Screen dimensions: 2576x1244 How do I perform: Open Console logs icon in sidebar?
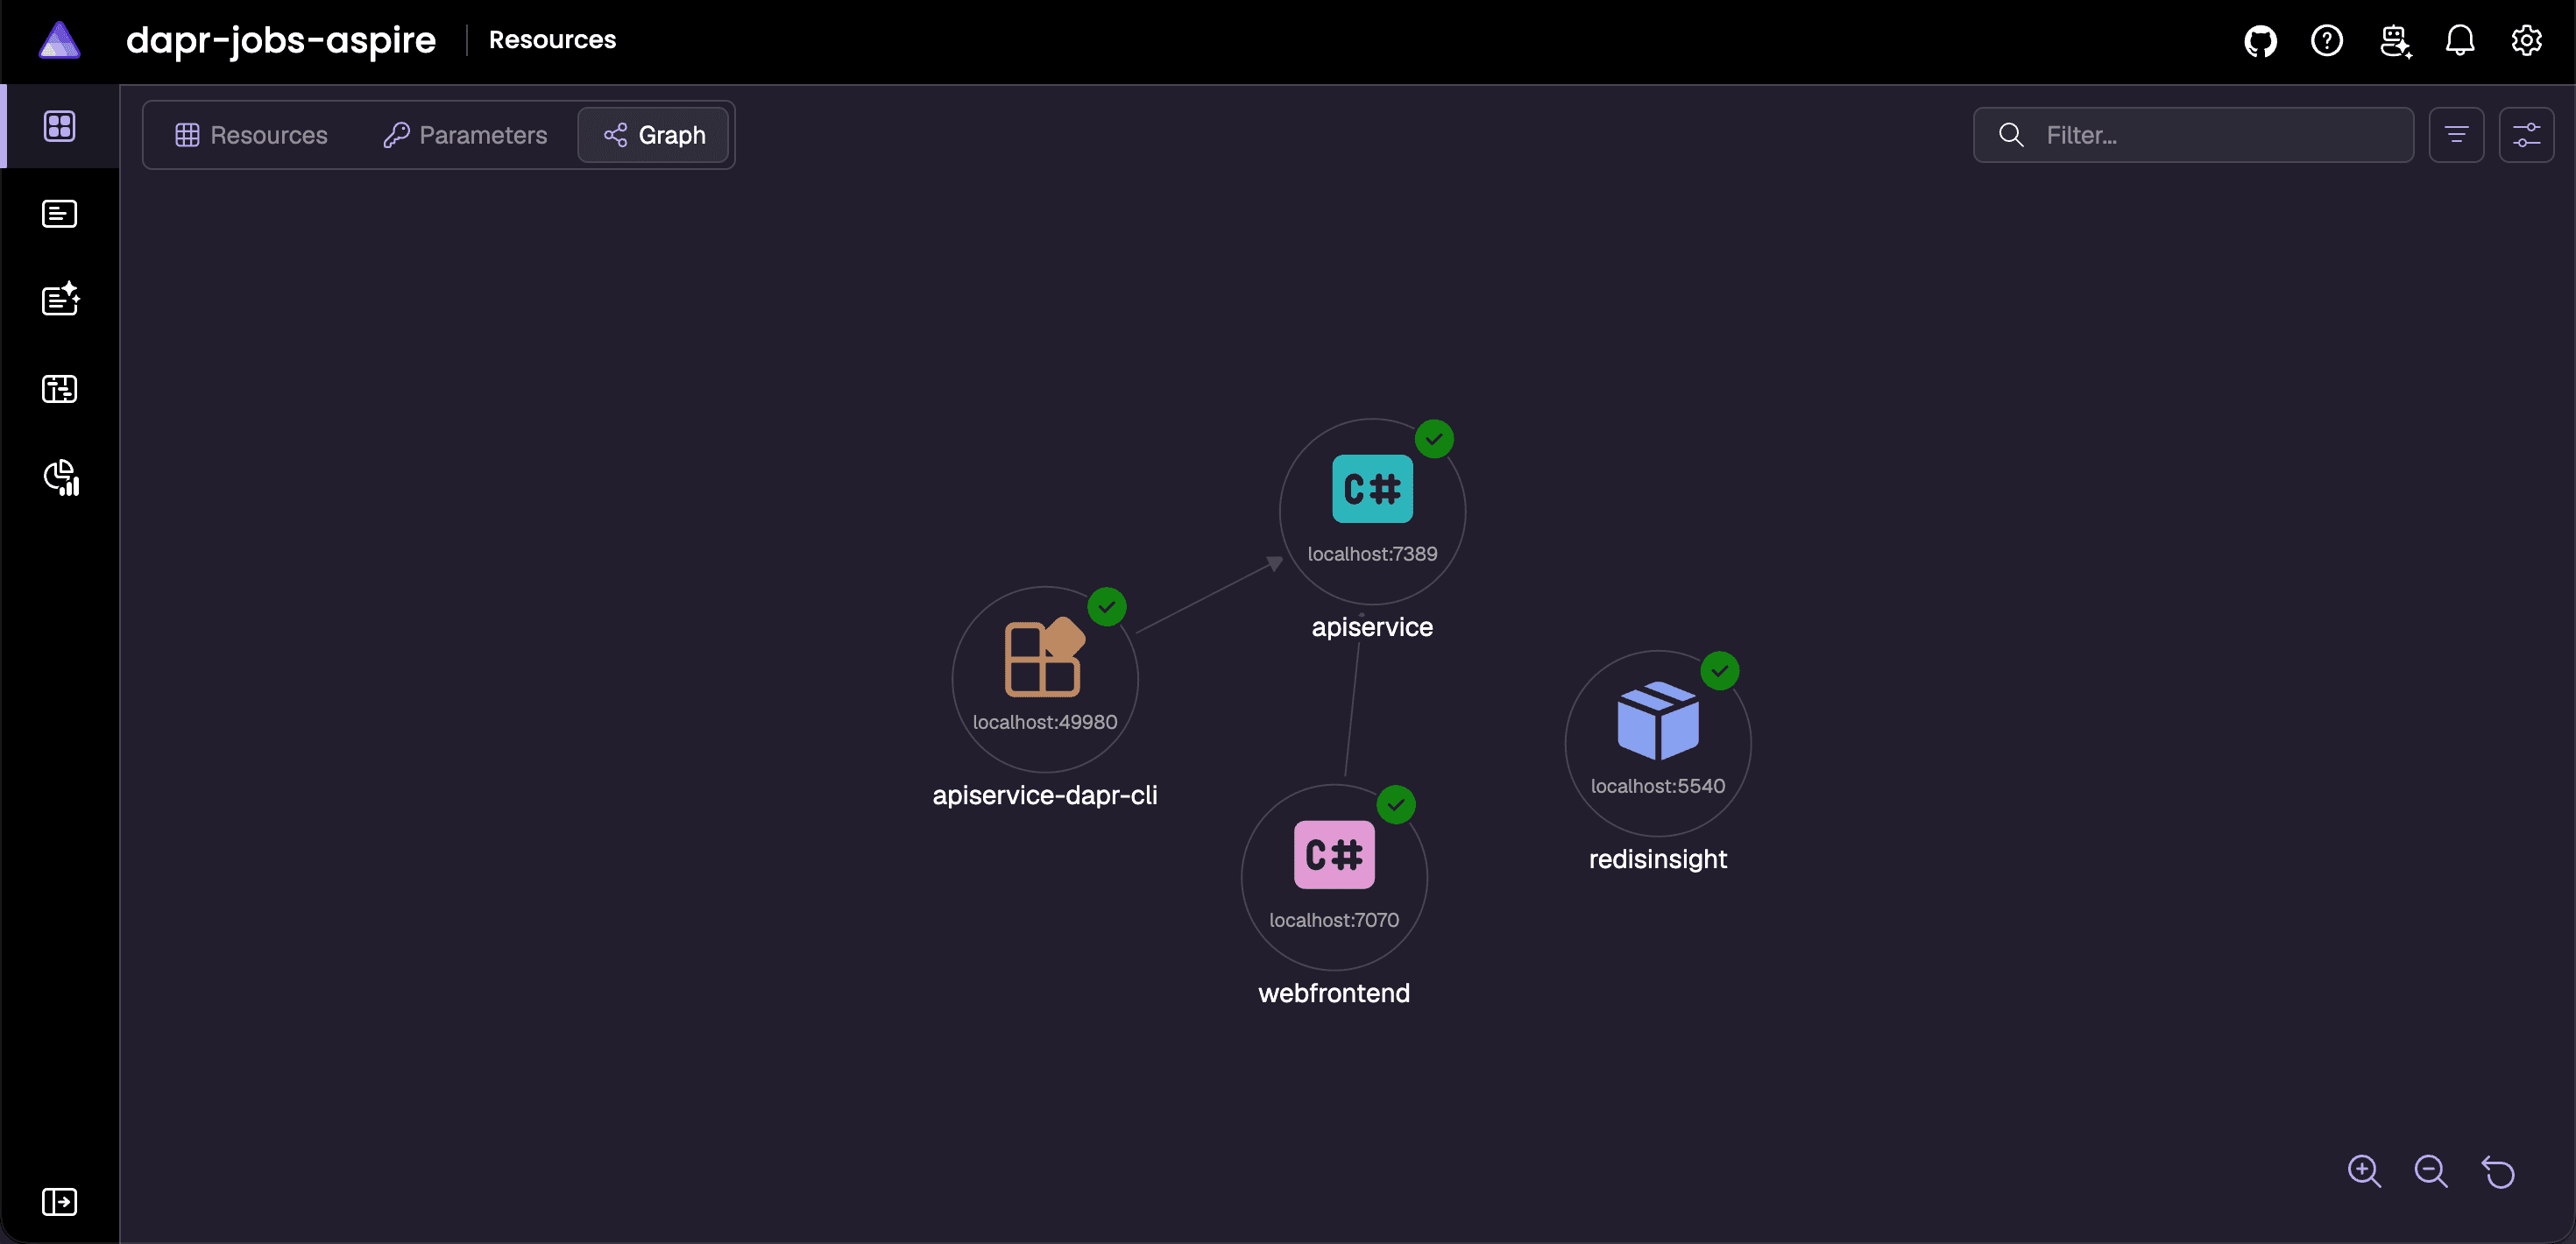click(x=60, y=214)
